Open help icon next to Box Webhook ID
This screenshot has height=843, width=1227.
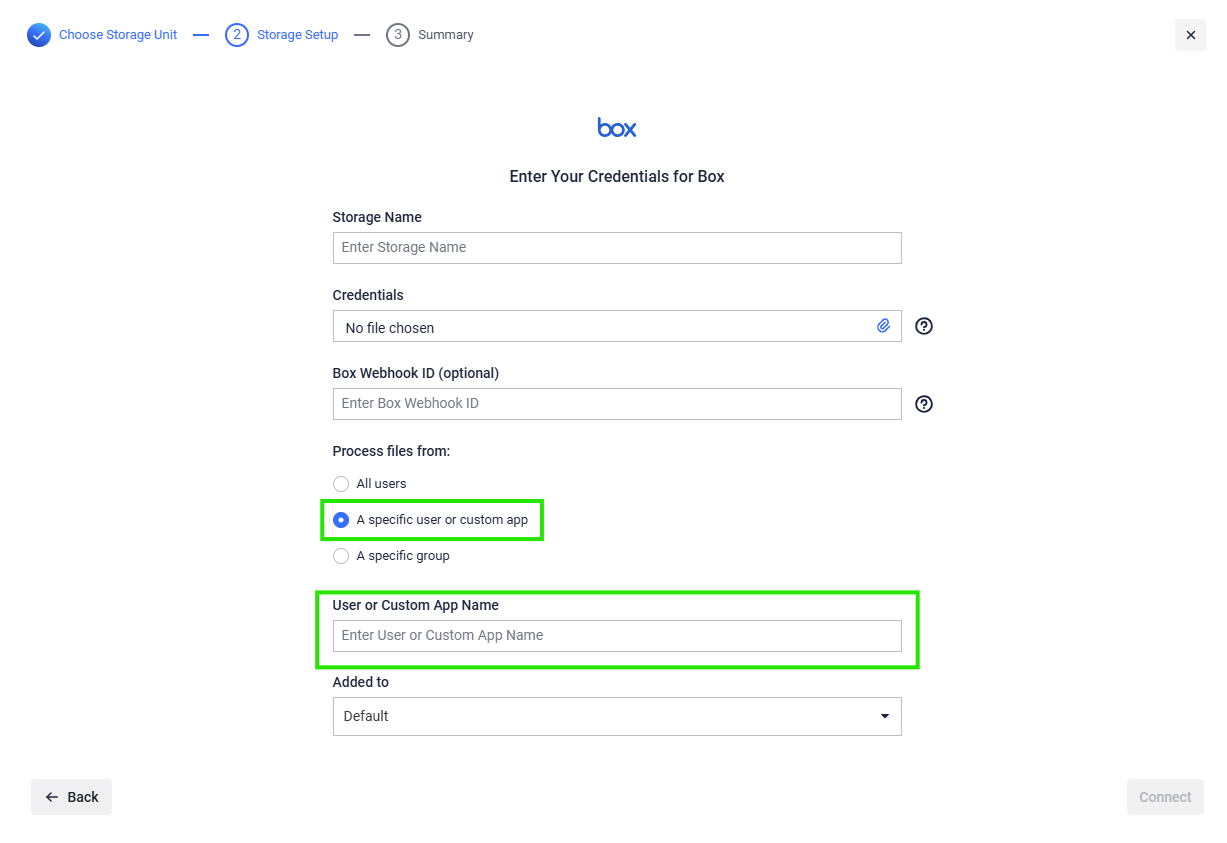point(924,404)
